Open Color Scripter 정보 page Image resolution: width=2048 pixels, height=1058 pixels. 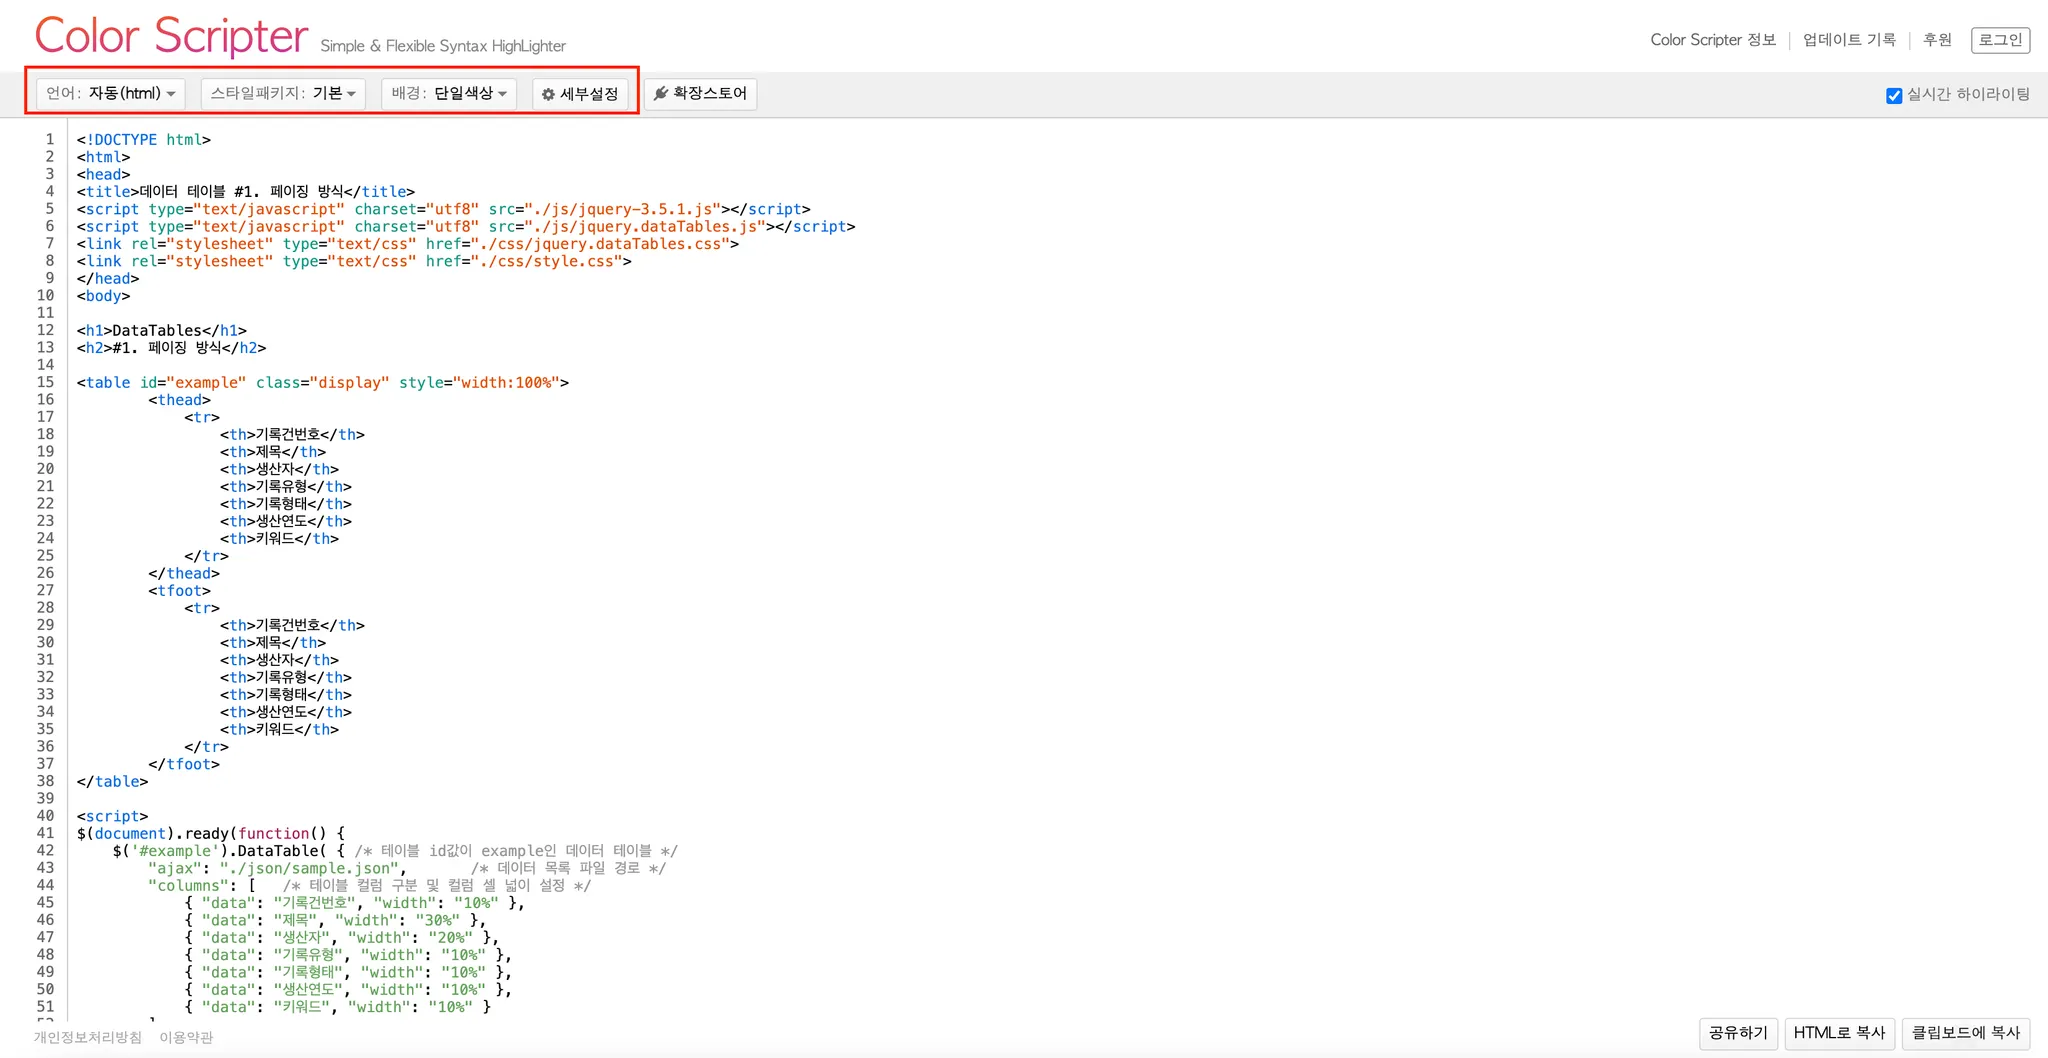click(1713, 40)
